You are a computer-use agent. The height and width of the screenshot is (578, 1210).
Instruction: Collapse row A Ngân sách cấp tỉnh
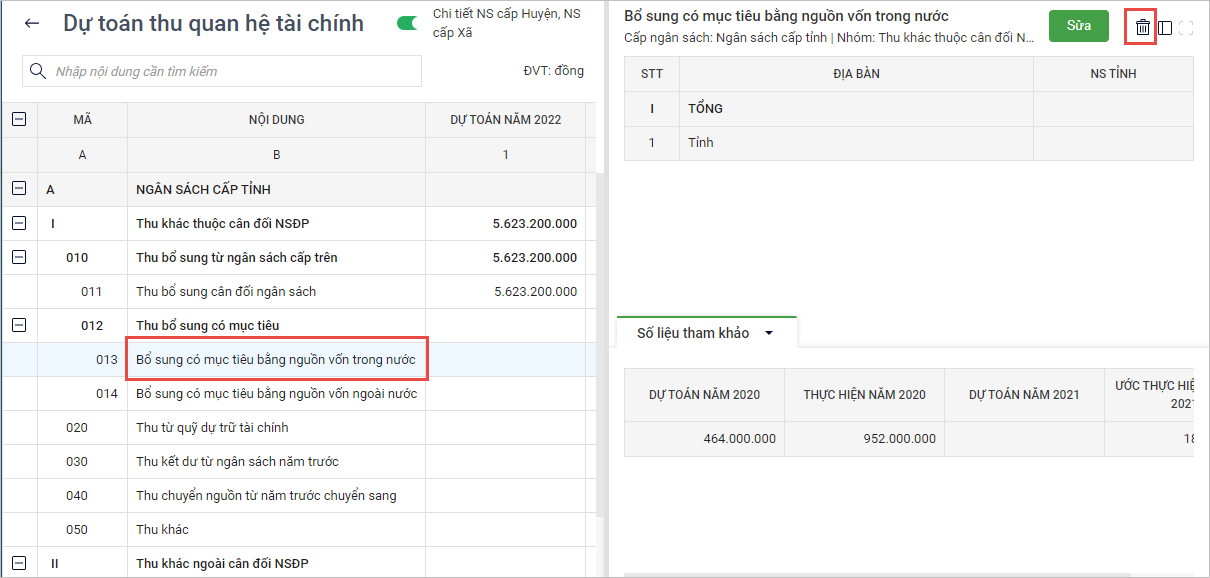click(19, 189)
